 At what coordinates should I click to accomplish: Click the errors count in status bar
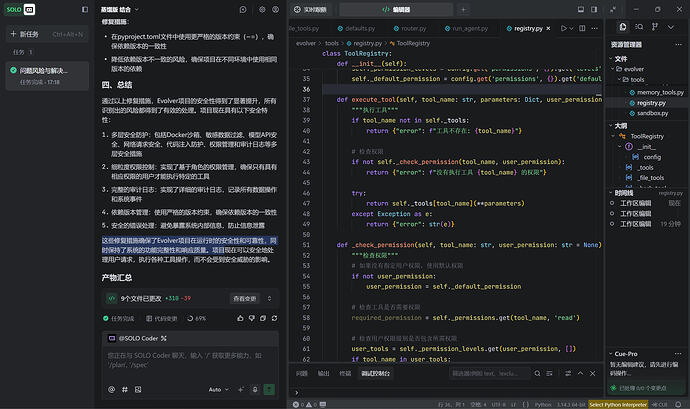click(x=299, y=404)
